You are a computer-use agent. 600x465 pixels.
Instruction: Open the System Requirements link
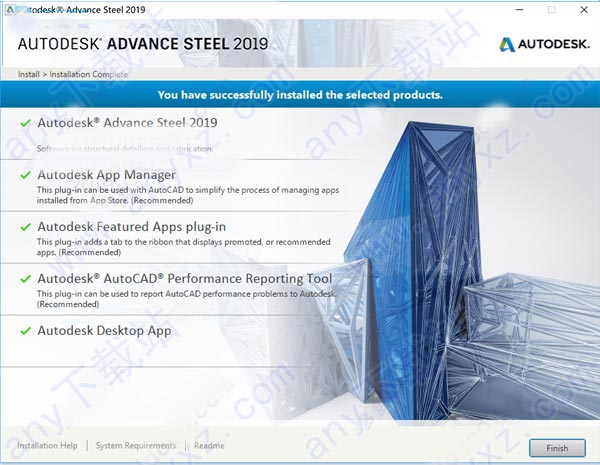tap(136, 445)
